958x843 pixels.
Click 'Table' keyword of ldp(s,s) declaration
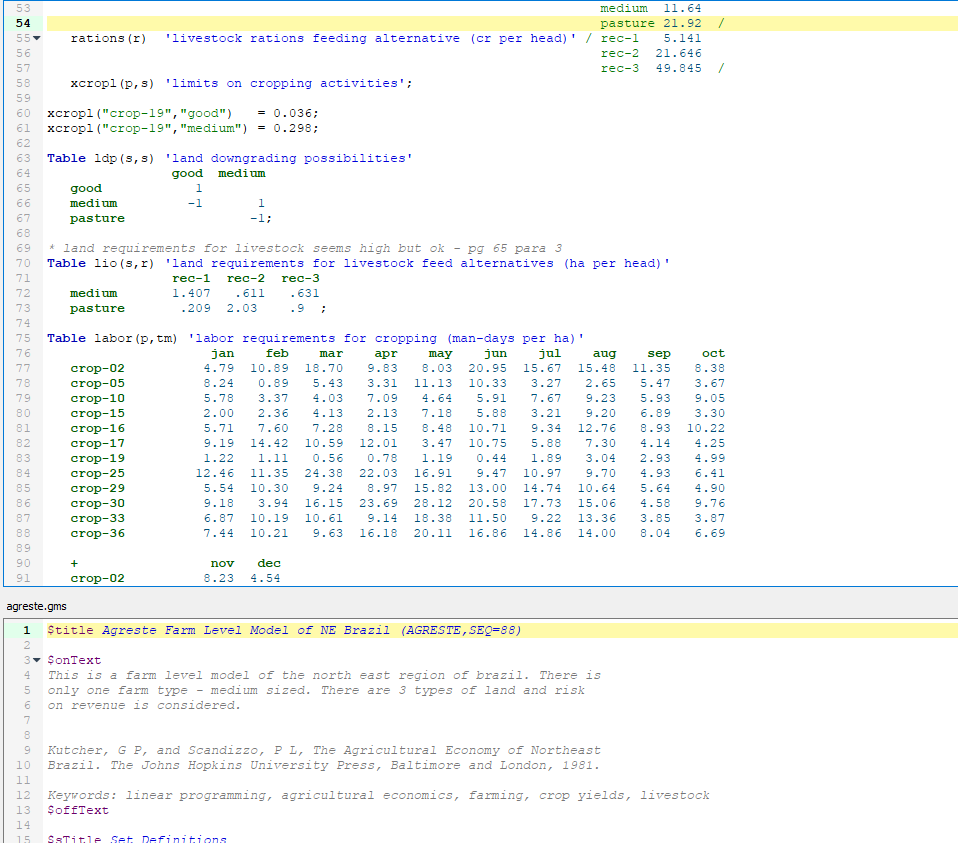66,158
